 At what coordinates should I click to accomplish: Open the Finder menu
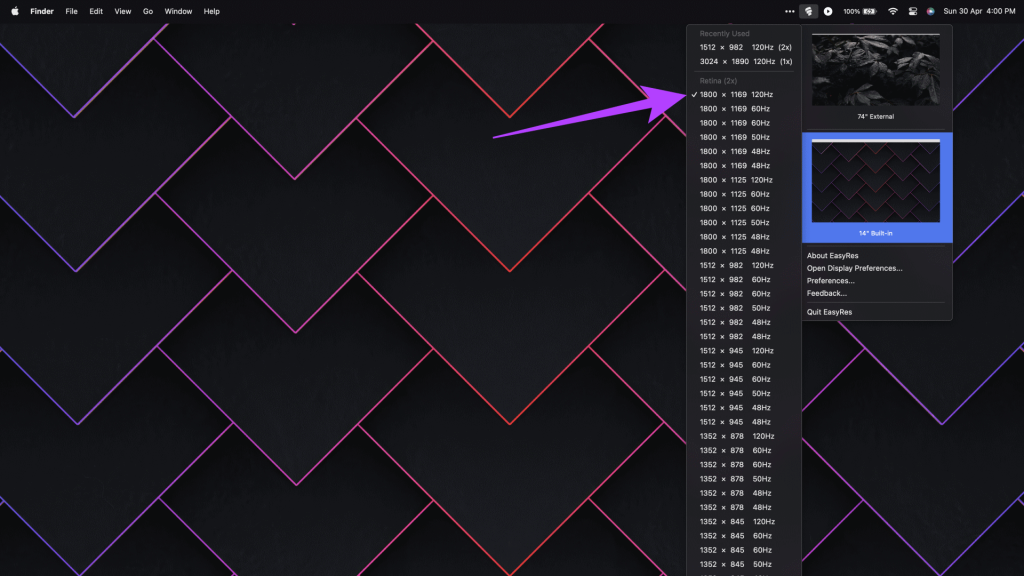[x=42, y=11]
